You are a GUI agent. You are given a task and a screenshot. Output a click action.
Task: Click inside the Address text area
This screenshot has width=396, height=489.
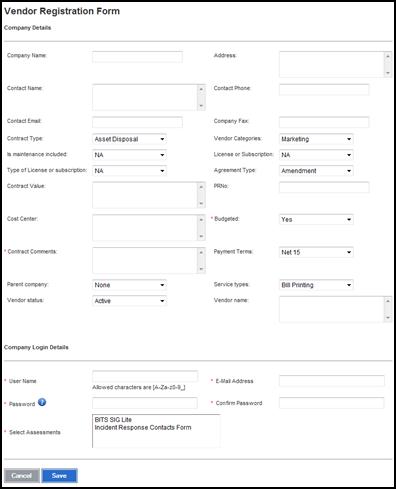point(332,64)
